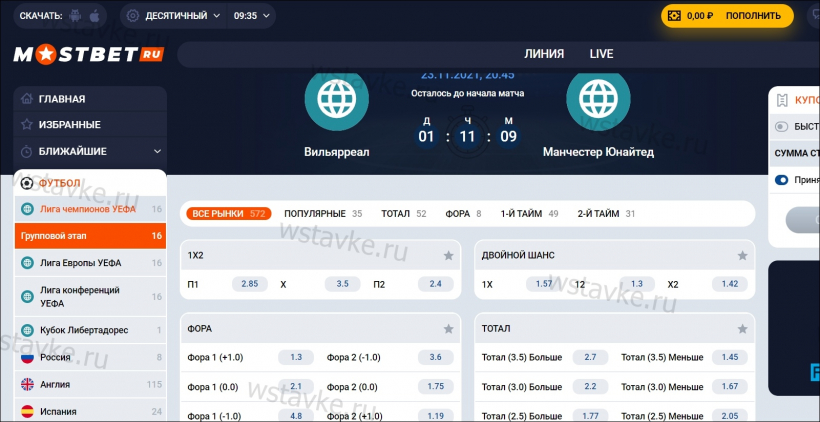820x422 pixels.
Task: Open Россия football leagues
Action: 90,357
